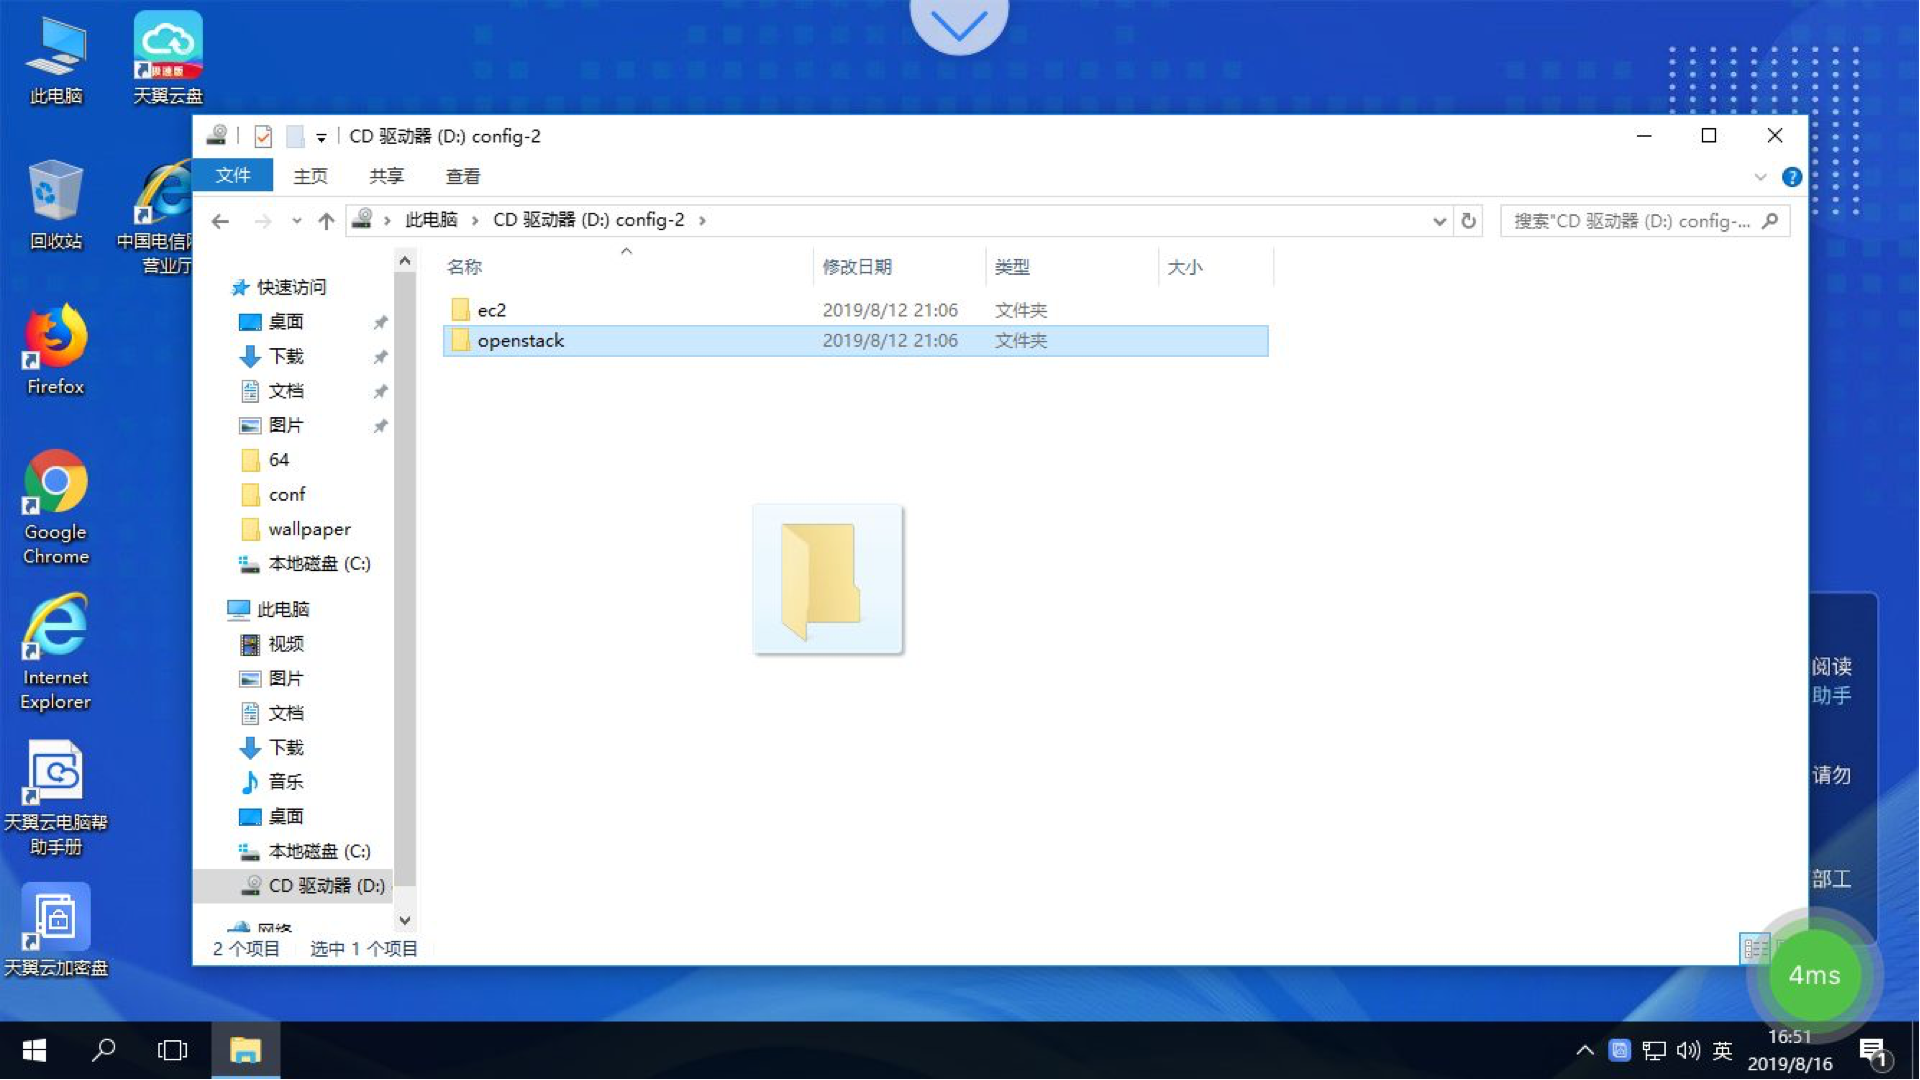Toggle the pinned 桌面 quick access item
This screenshot has height=1080, width=1920.
381,322
